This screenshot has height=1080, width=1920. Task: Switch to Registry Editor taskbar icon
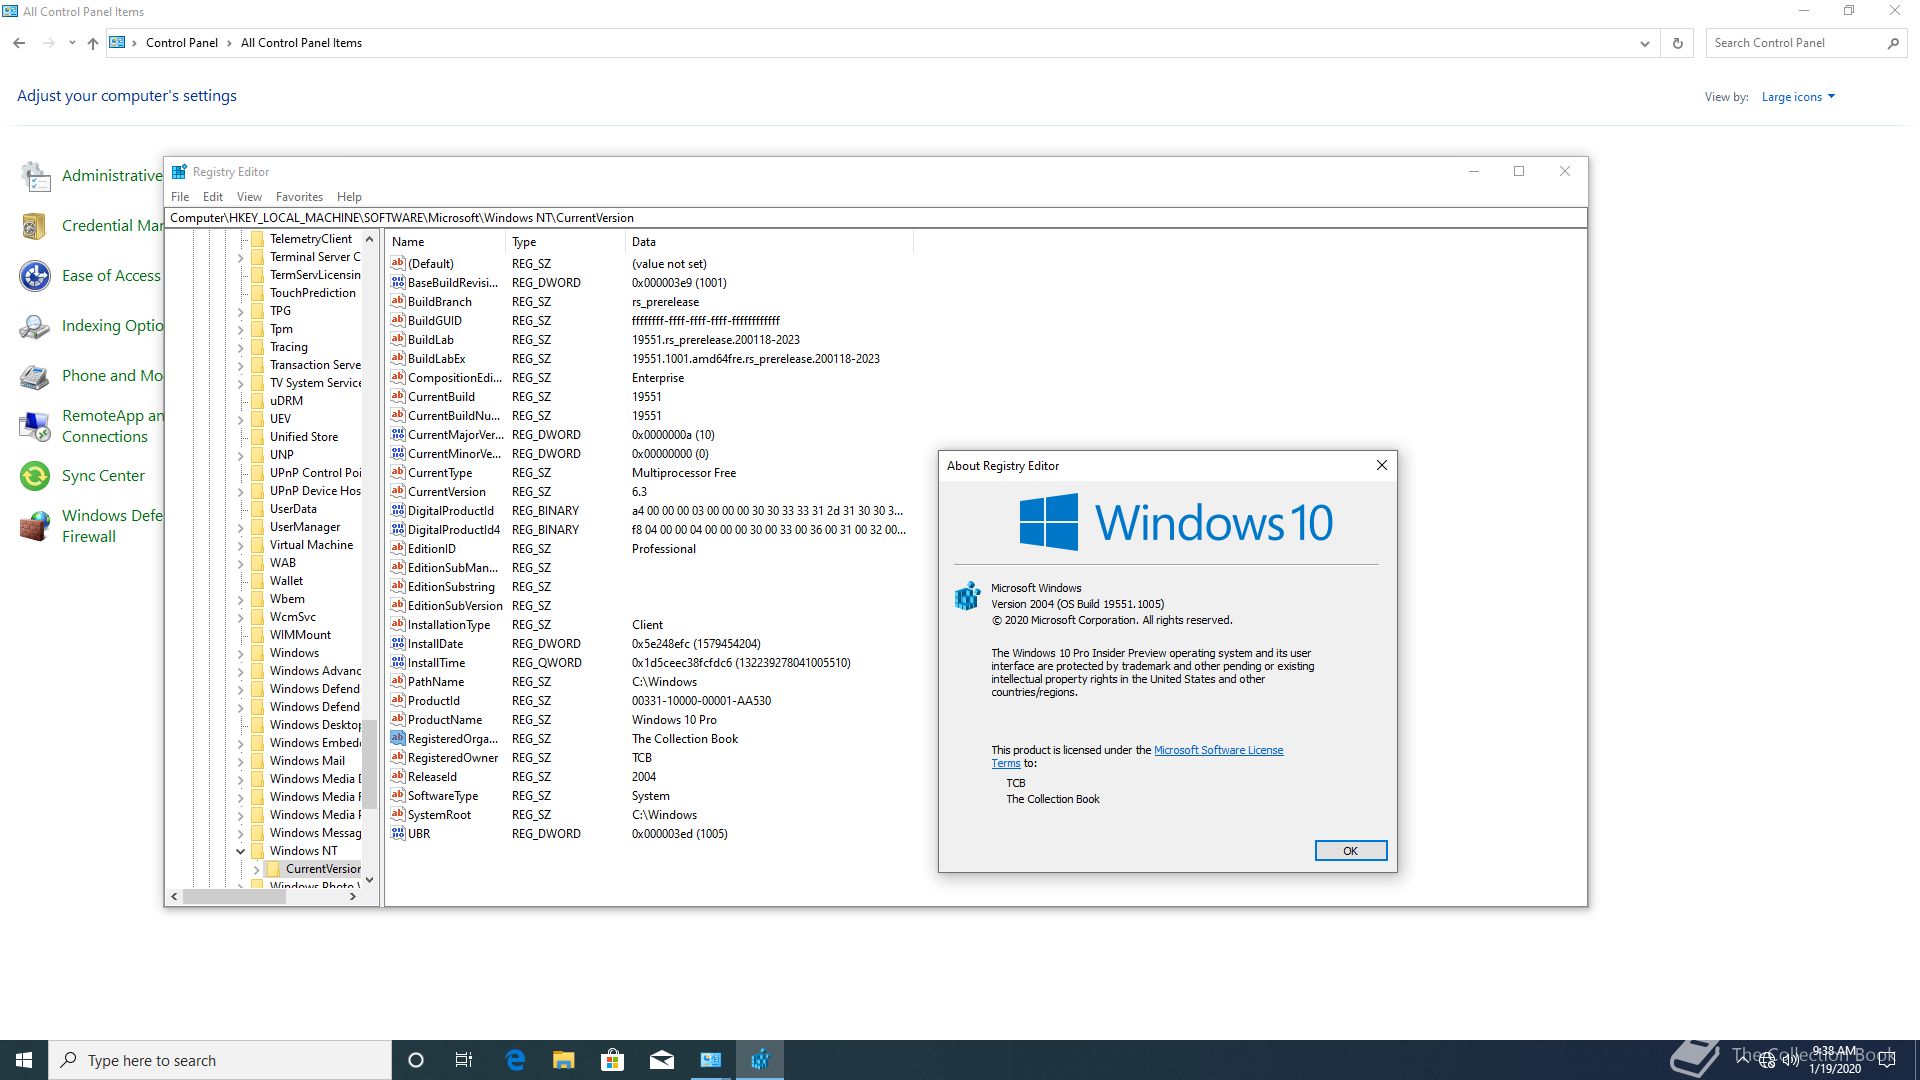(x=760, y=1060)
